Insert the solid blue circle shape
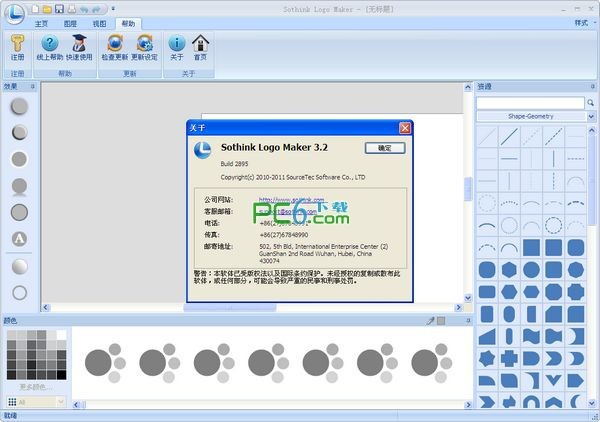This screenshot has width=600, height=422. (532, 270)
